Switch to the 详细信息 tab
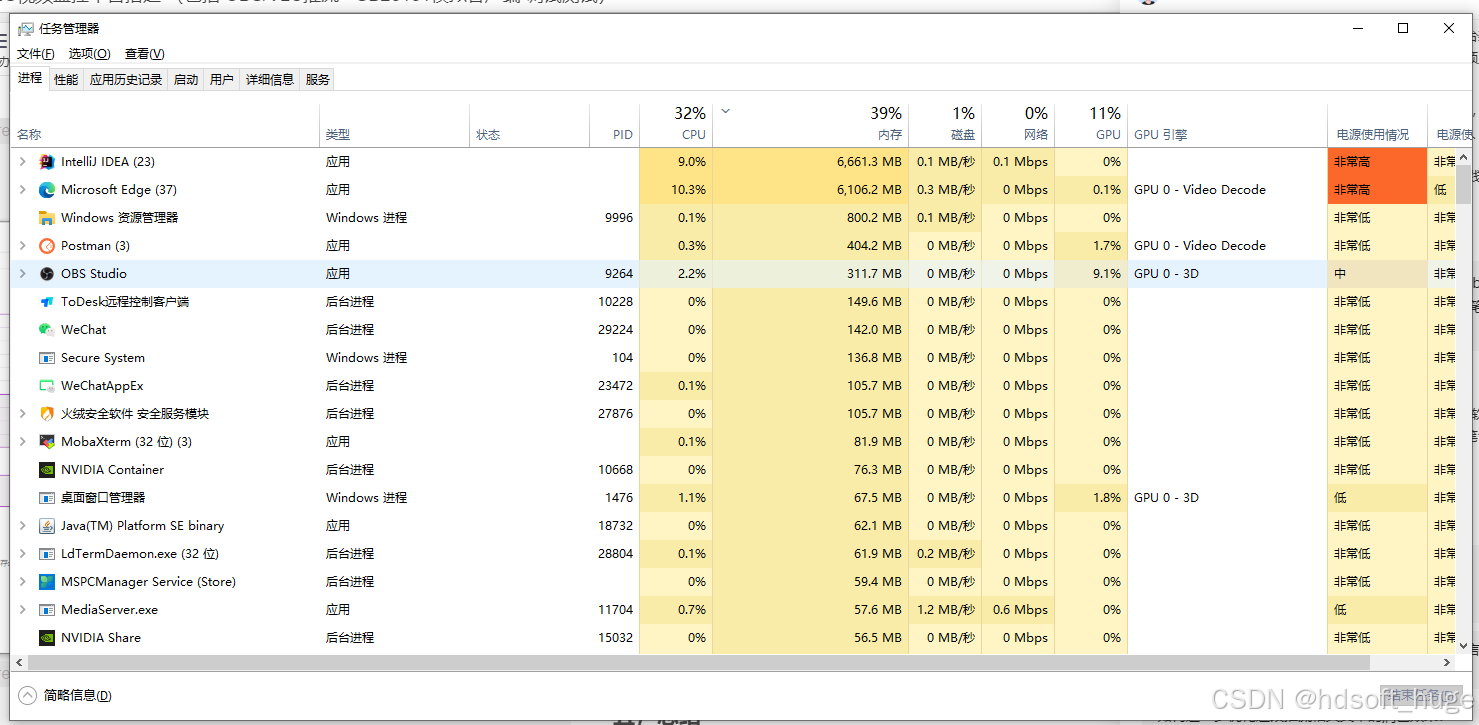 pos(270,80)
